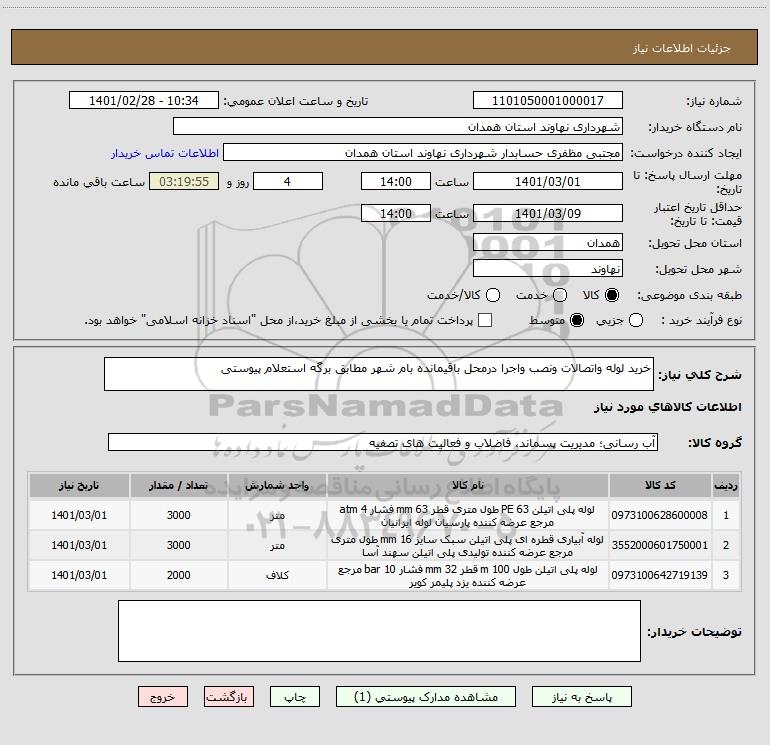Click the deadline hour field next to 1401/03/01
Image resolution: width=770 pixels, height=745 pixels.
tap(396, 181)
